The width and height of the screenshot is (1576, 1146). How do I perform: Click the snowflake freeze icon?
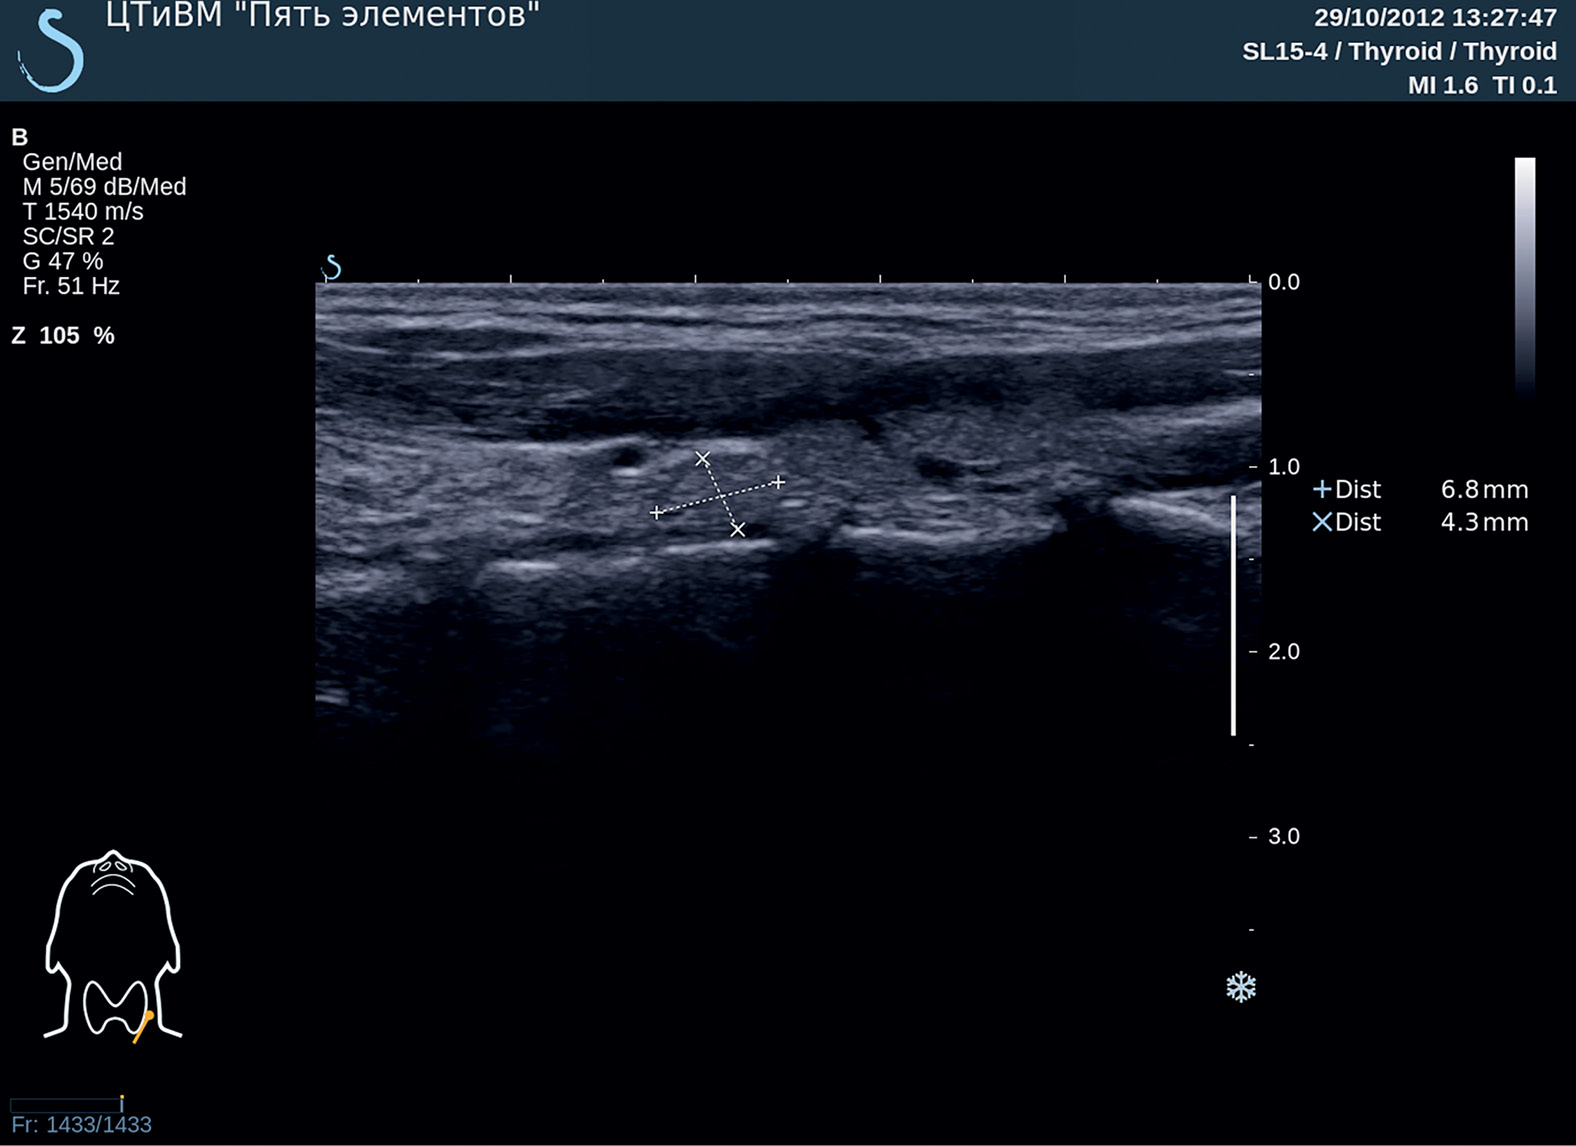click(x=1240, y=988)
